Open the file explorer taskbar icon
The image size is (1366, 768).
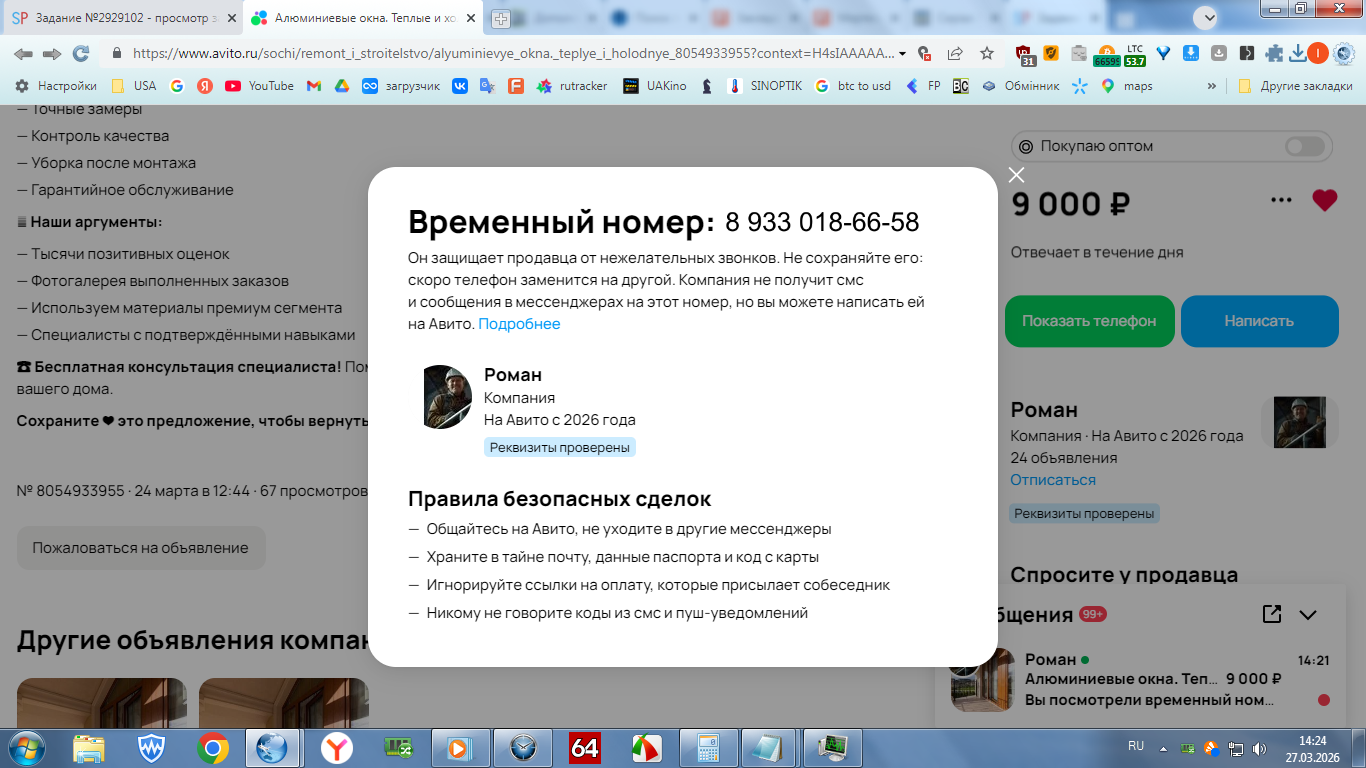pos(89,748)
